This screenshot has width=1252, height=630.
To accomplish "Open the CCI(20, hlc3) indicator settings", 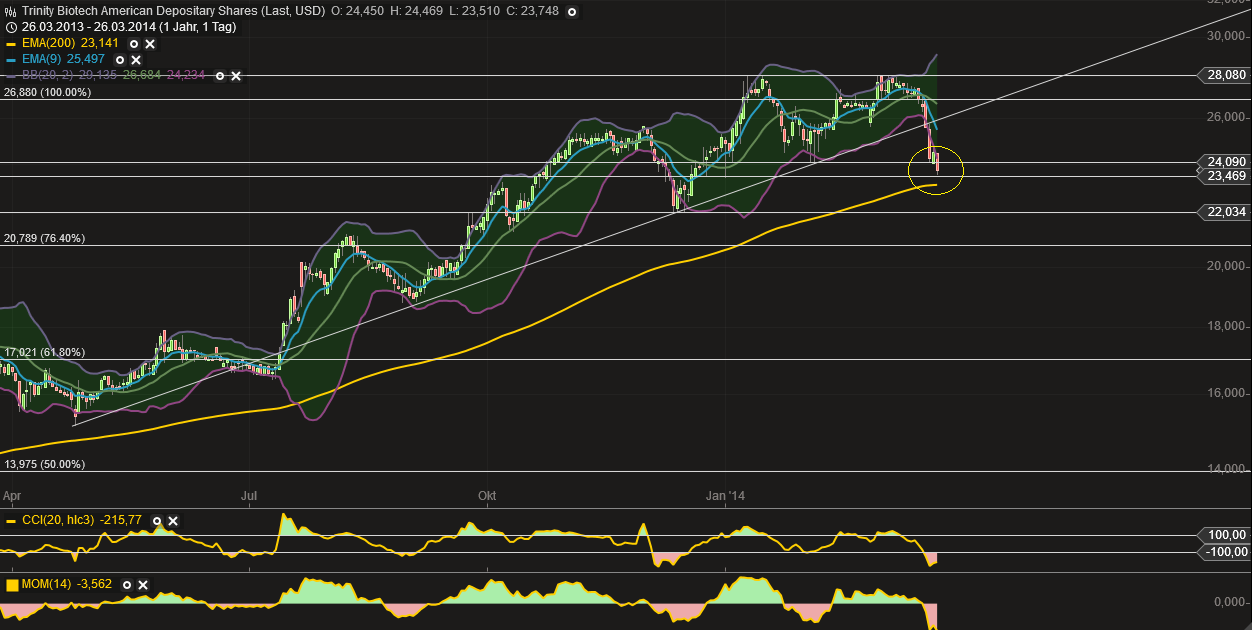I will pos(157,521).
